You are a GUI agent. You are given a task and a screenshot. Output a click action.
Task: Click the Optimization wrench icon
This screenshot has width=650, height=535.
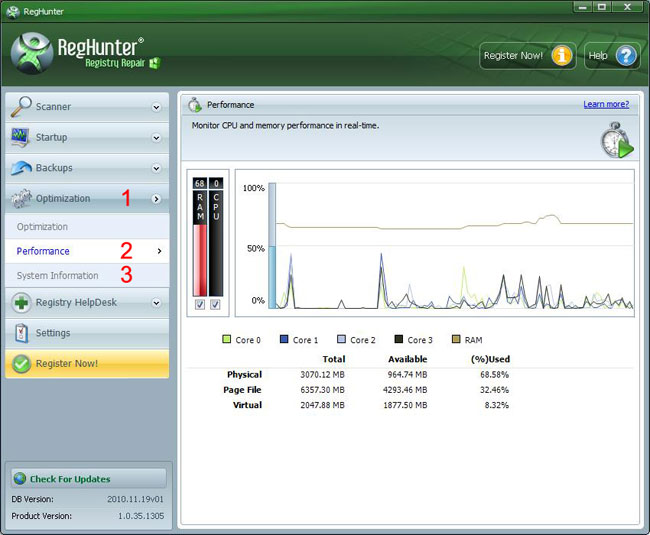20,198
